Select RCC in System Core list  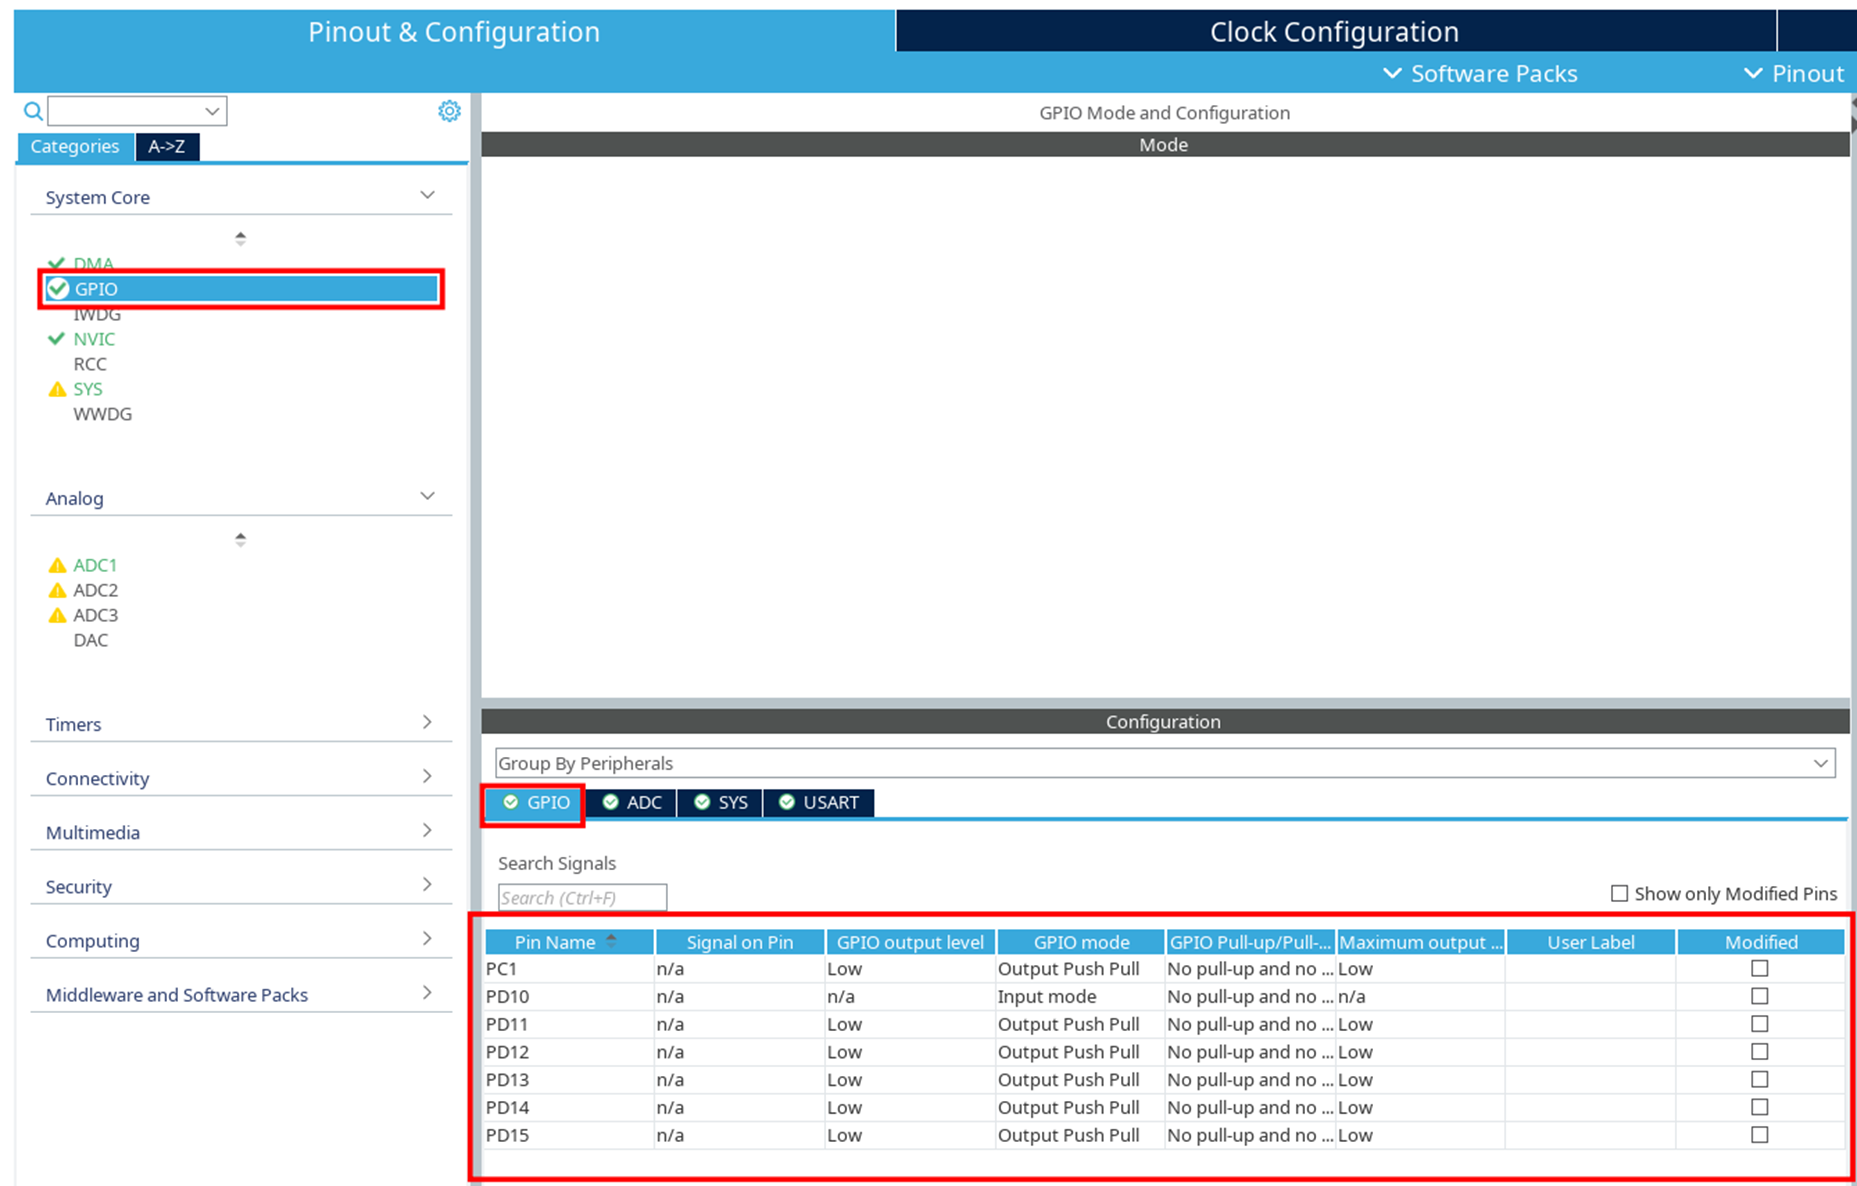click(90, 364)
